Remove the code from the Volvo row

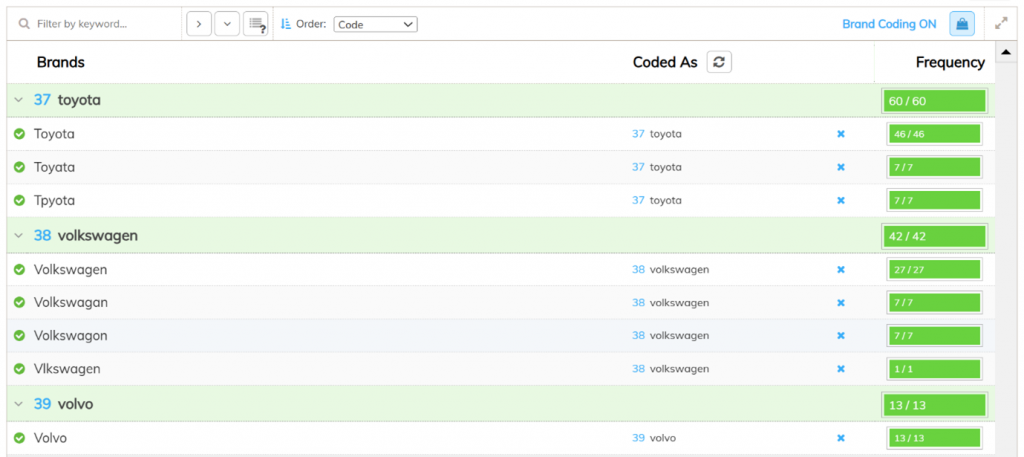tap(841, 438)
